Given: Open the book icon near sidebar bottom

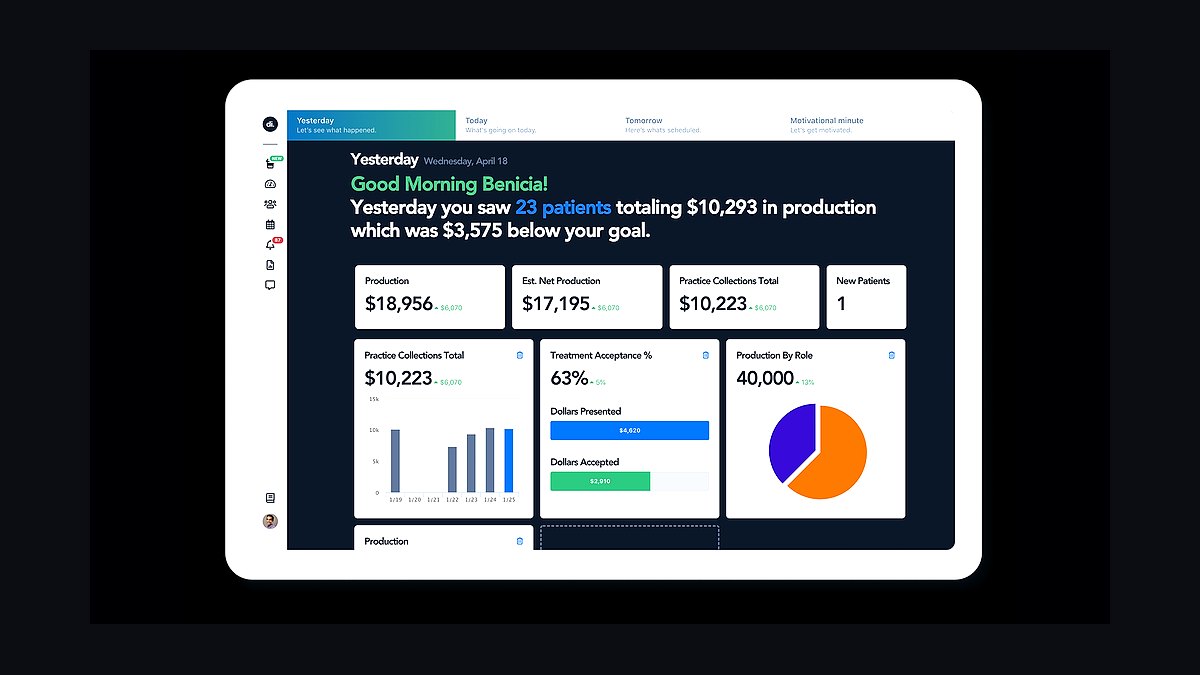Looking at the screenshot, I should click(270, 497).
